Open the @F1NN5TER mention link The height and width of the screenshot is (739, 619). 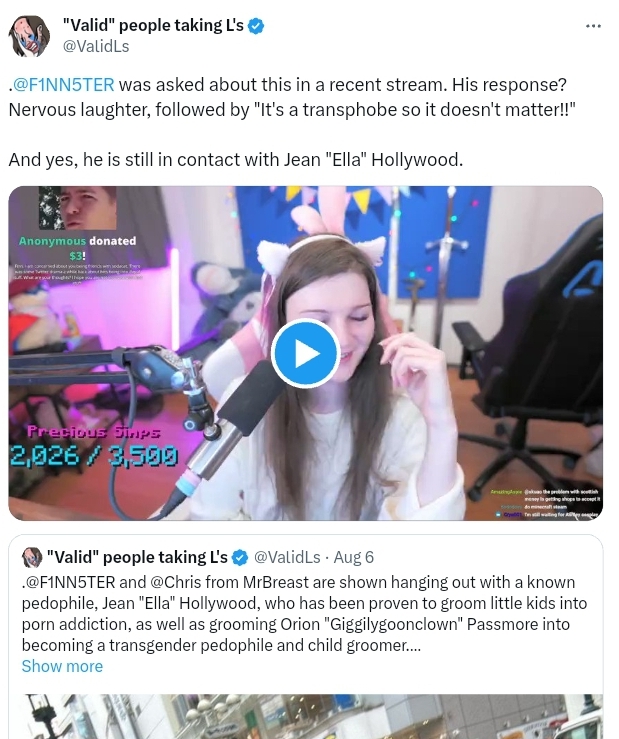point(64,85)
